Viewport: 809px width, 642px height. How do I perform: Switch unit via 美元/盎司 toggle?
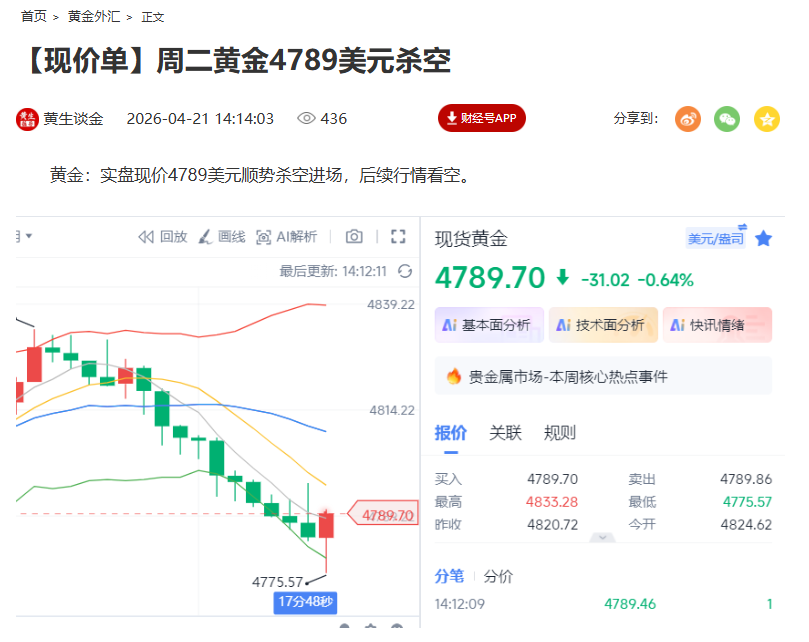tap(716, 237)
